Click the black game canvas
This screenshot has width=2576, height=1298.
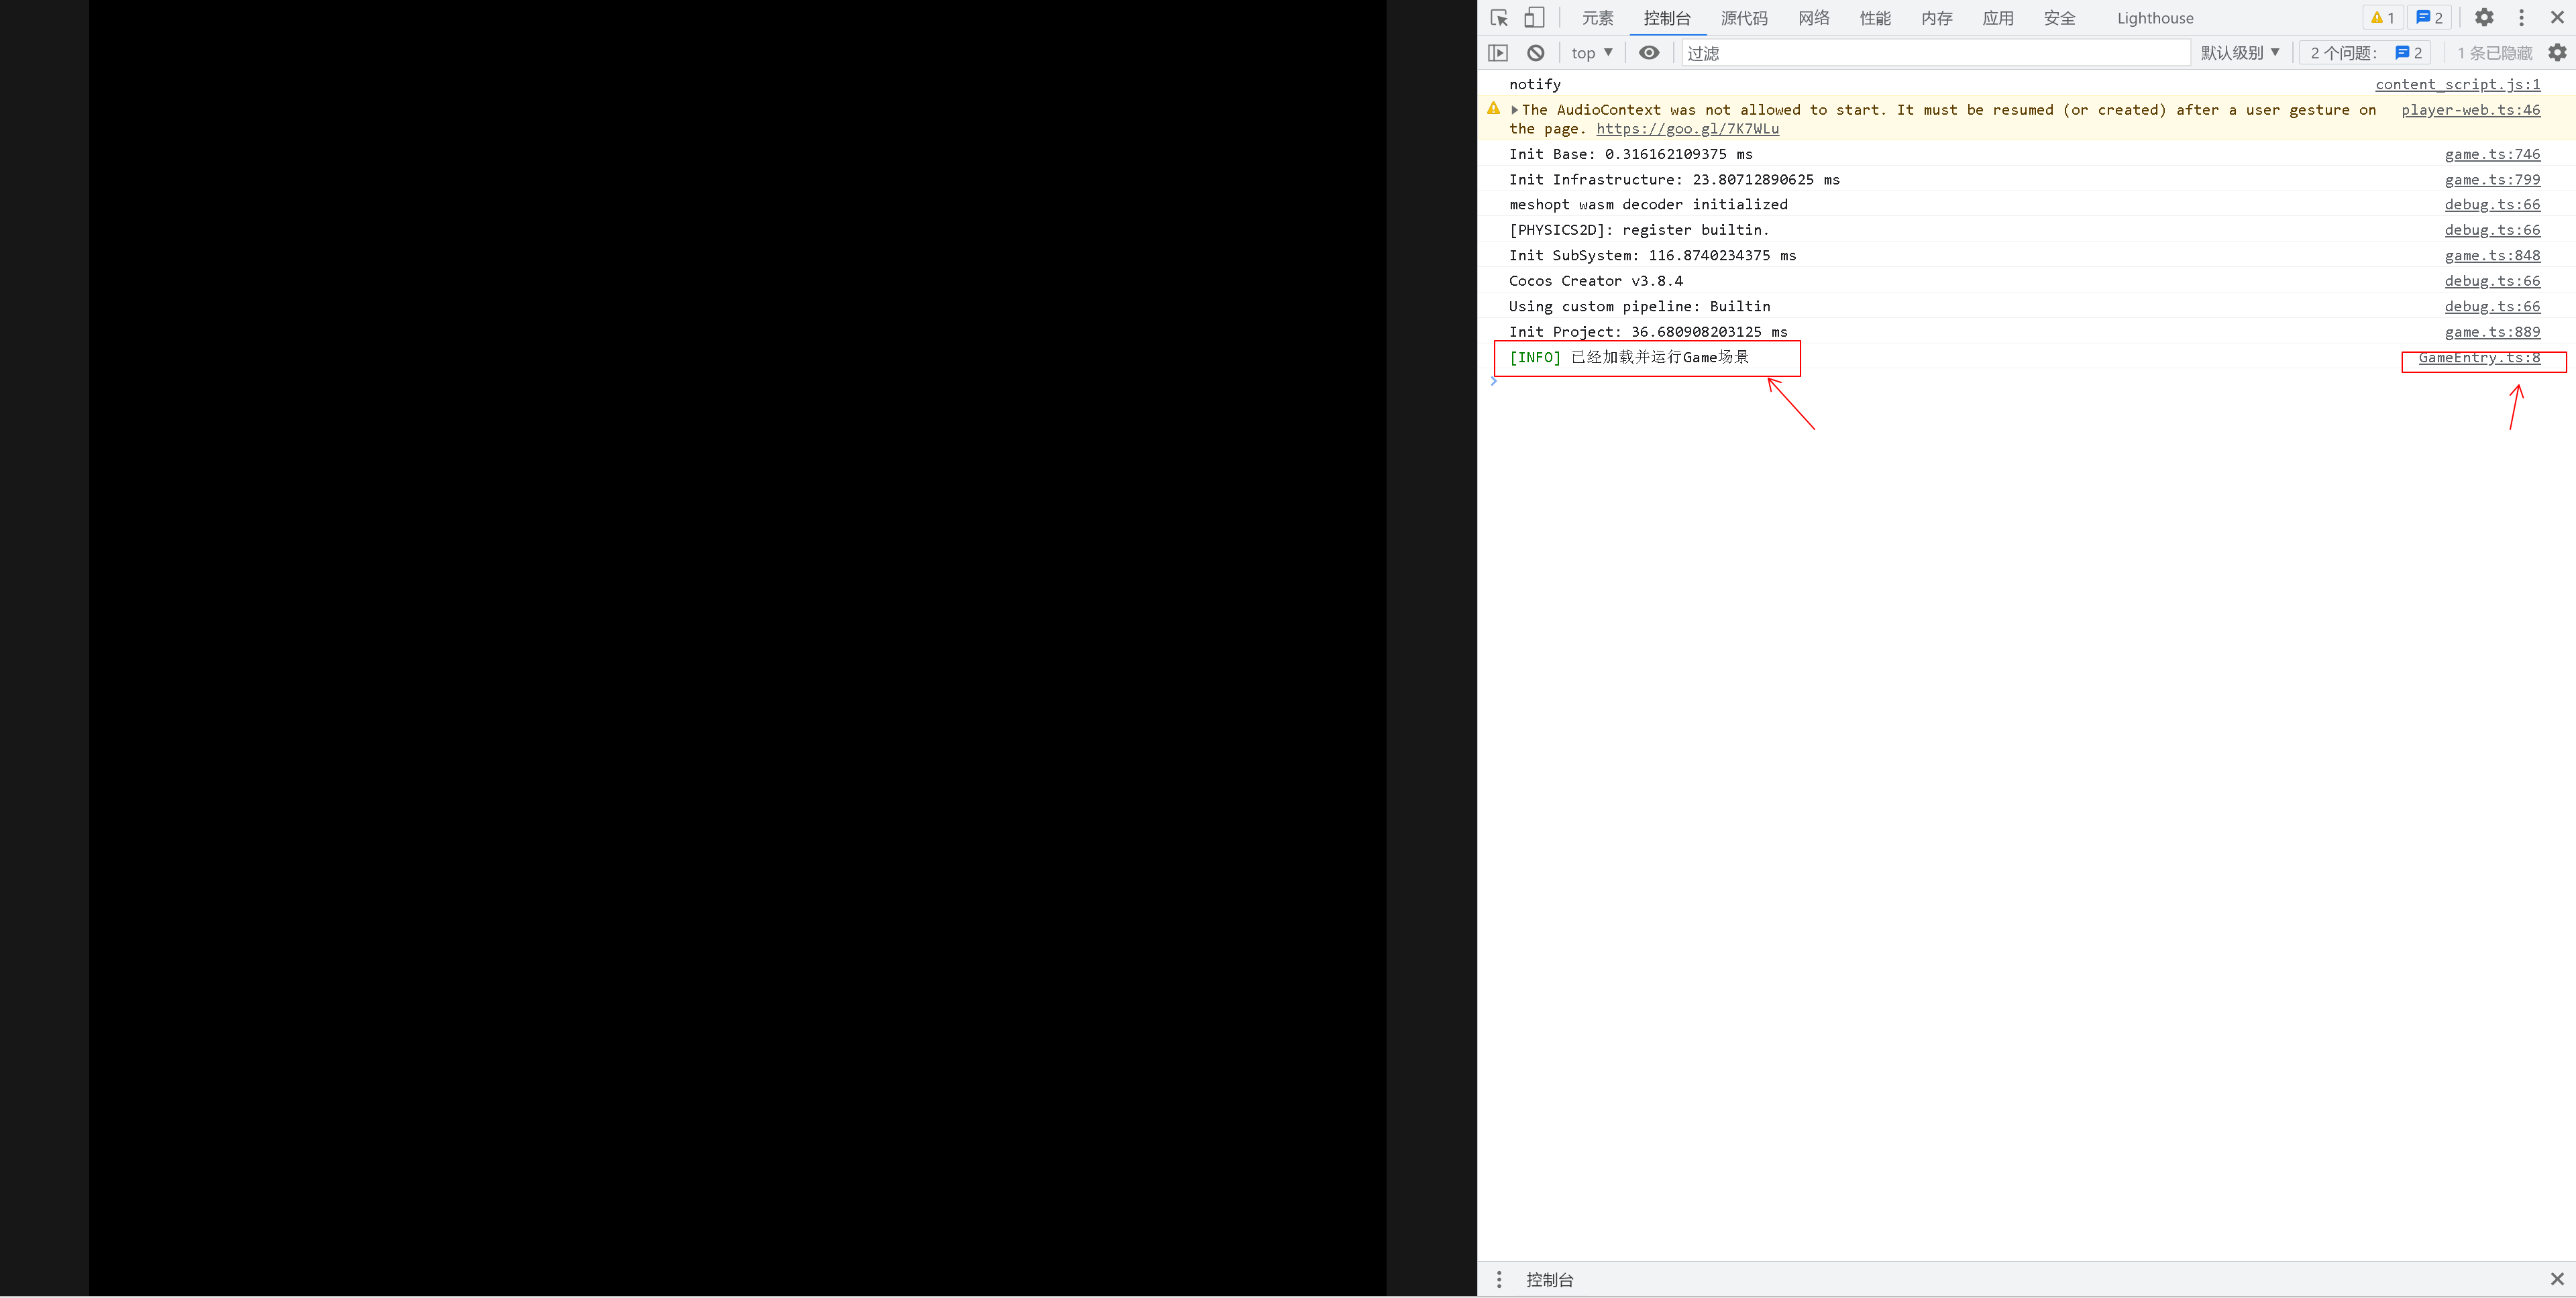tap(738, 648)
